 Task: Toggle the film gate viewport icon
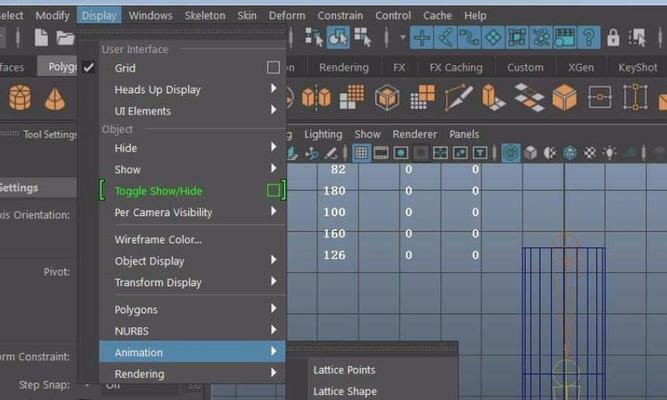pos(381,153)
